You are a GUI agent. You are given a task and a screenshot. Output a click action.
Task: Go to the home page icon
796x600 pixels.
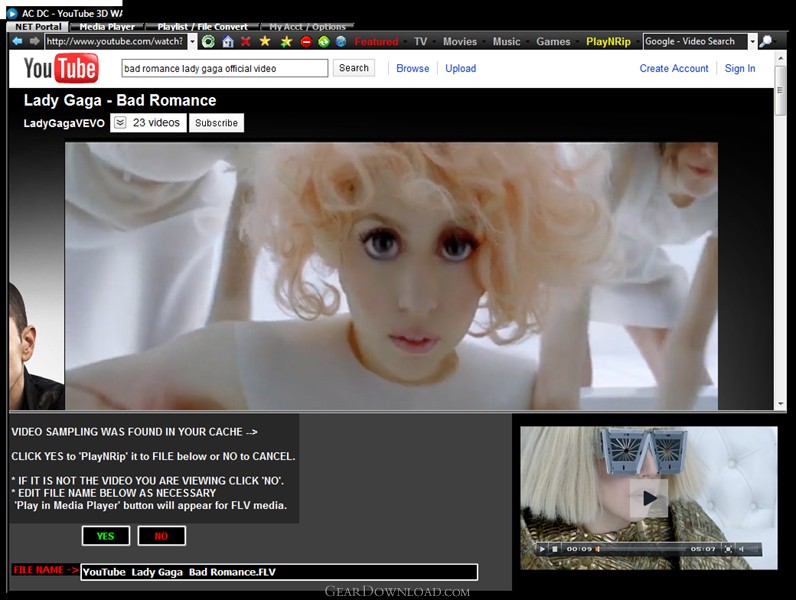coord(228,42)
